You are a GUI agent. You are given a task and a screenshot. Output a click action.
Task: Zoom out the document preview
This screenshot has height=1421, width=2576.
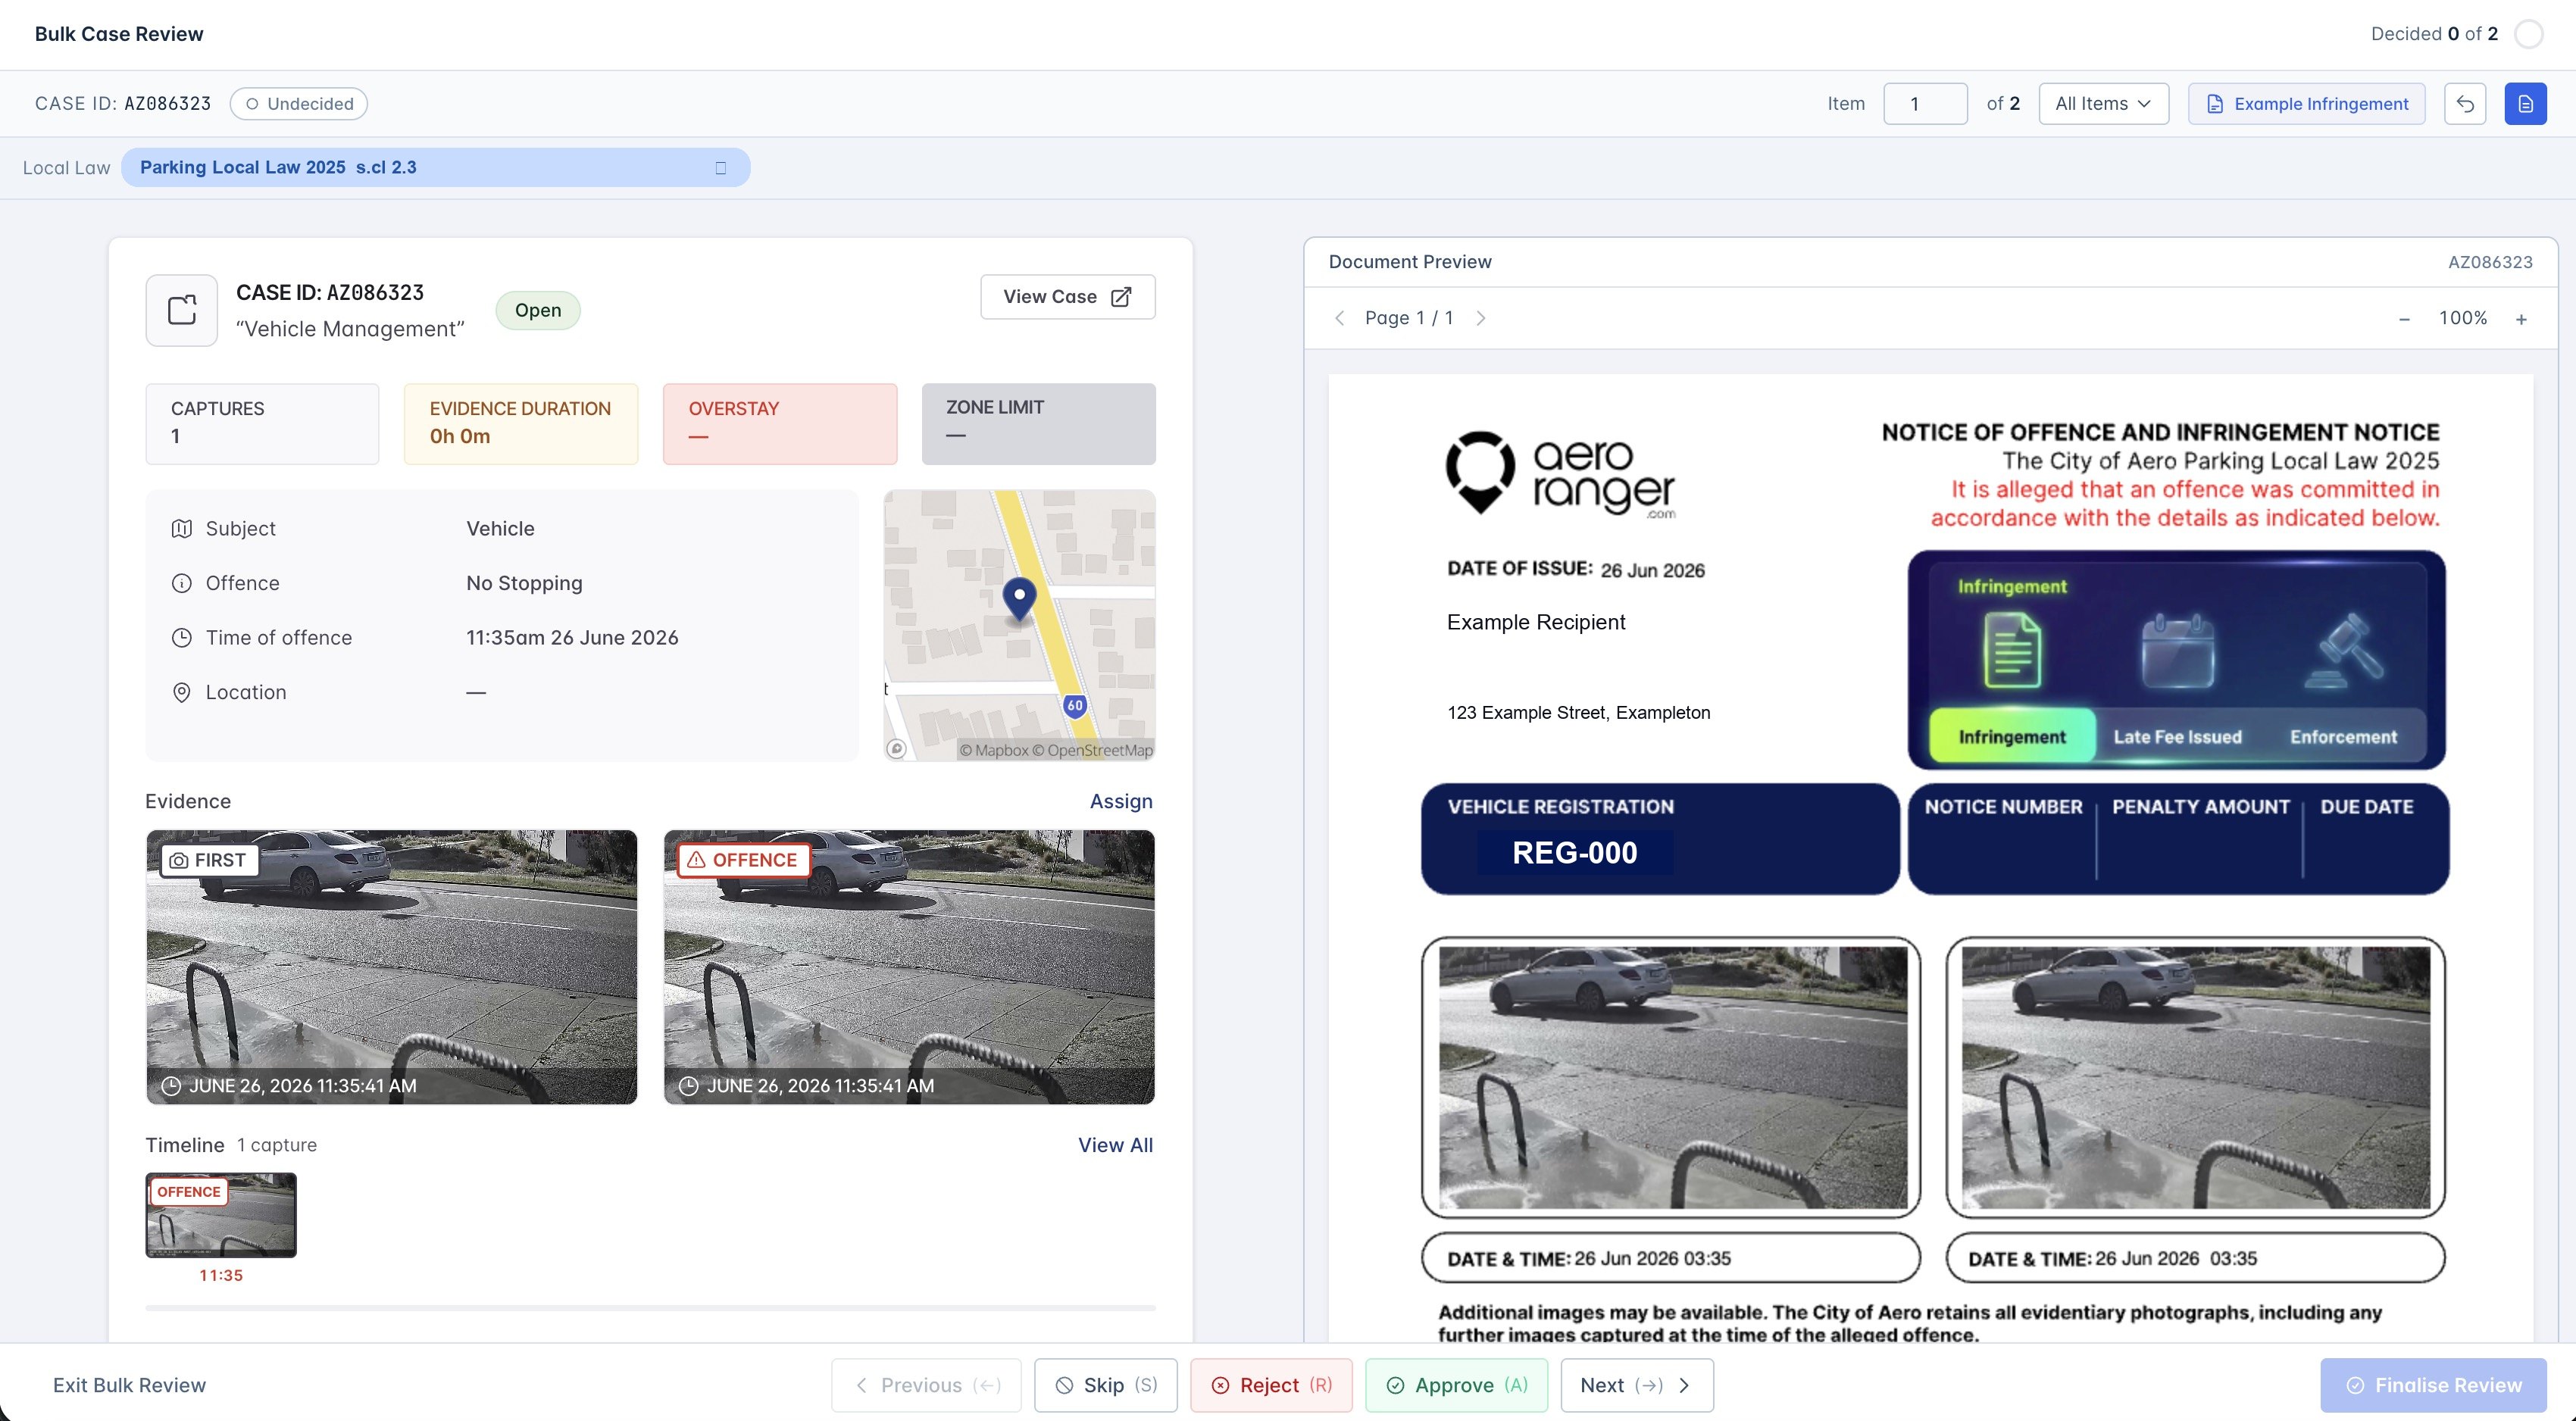[2404, 319]
